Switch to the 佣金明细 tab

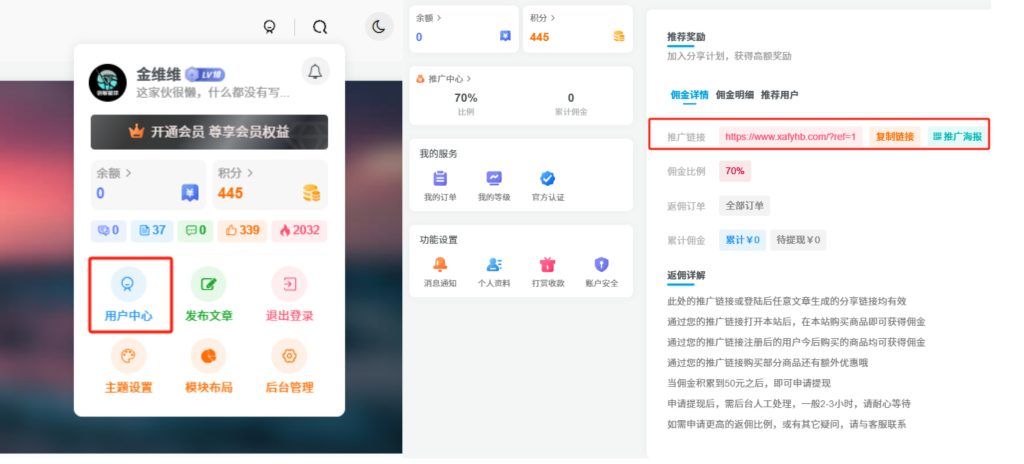pos(735,95)
